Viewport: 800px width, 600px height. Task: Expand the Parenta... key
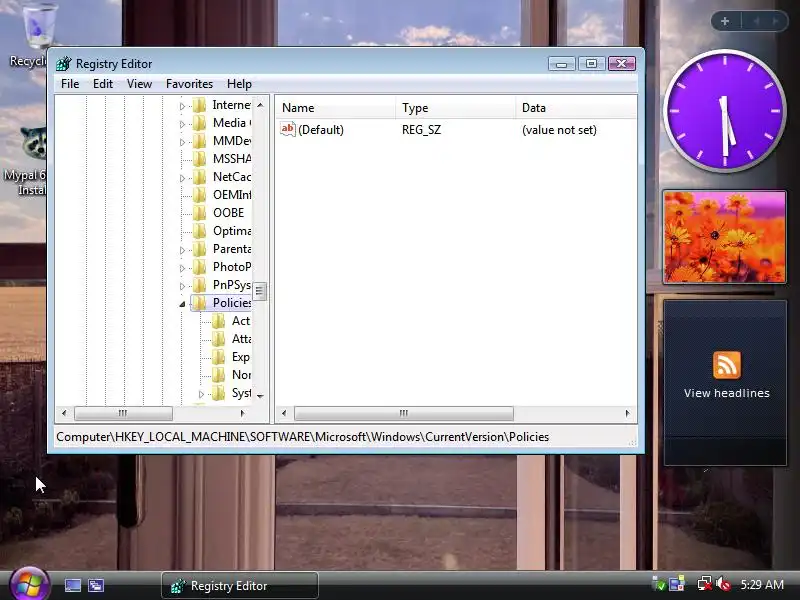tap(182, 250)
